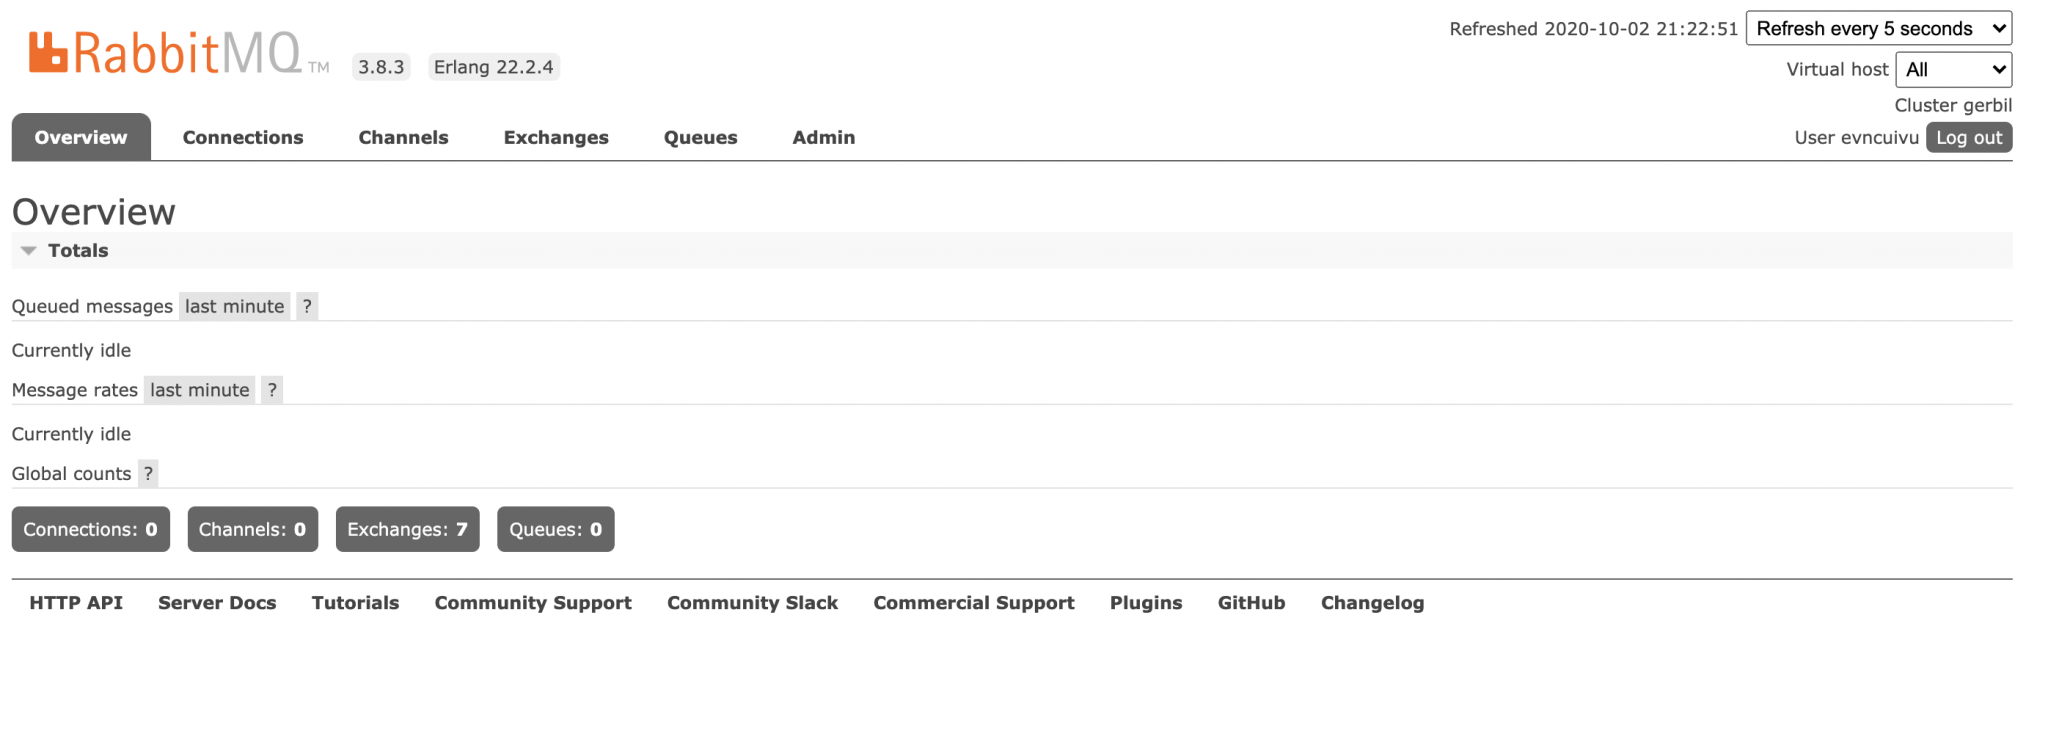This screenshot has height=731, width=2048.
Task: Open the Virtual host dropdown
Action: [x=1953, y=69]
